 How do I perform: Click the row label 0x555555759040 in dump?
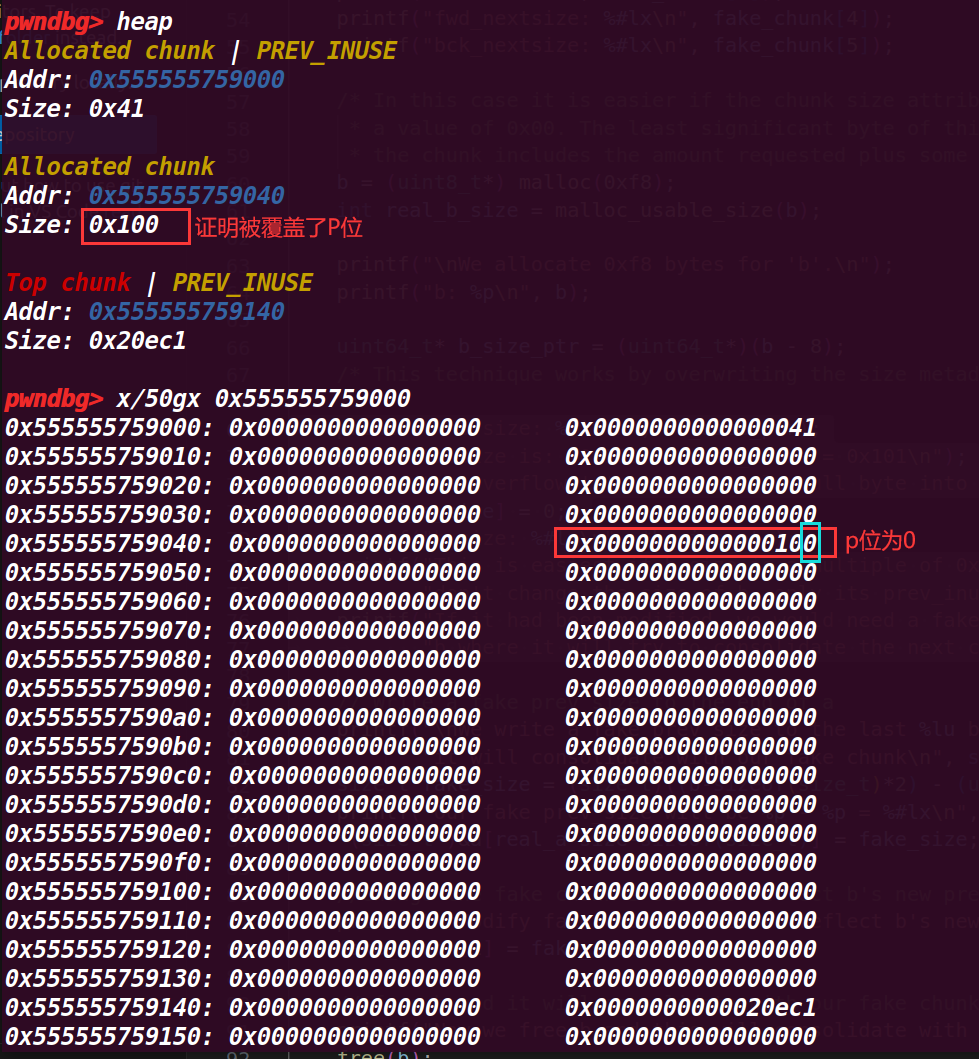tap(108, 544)
